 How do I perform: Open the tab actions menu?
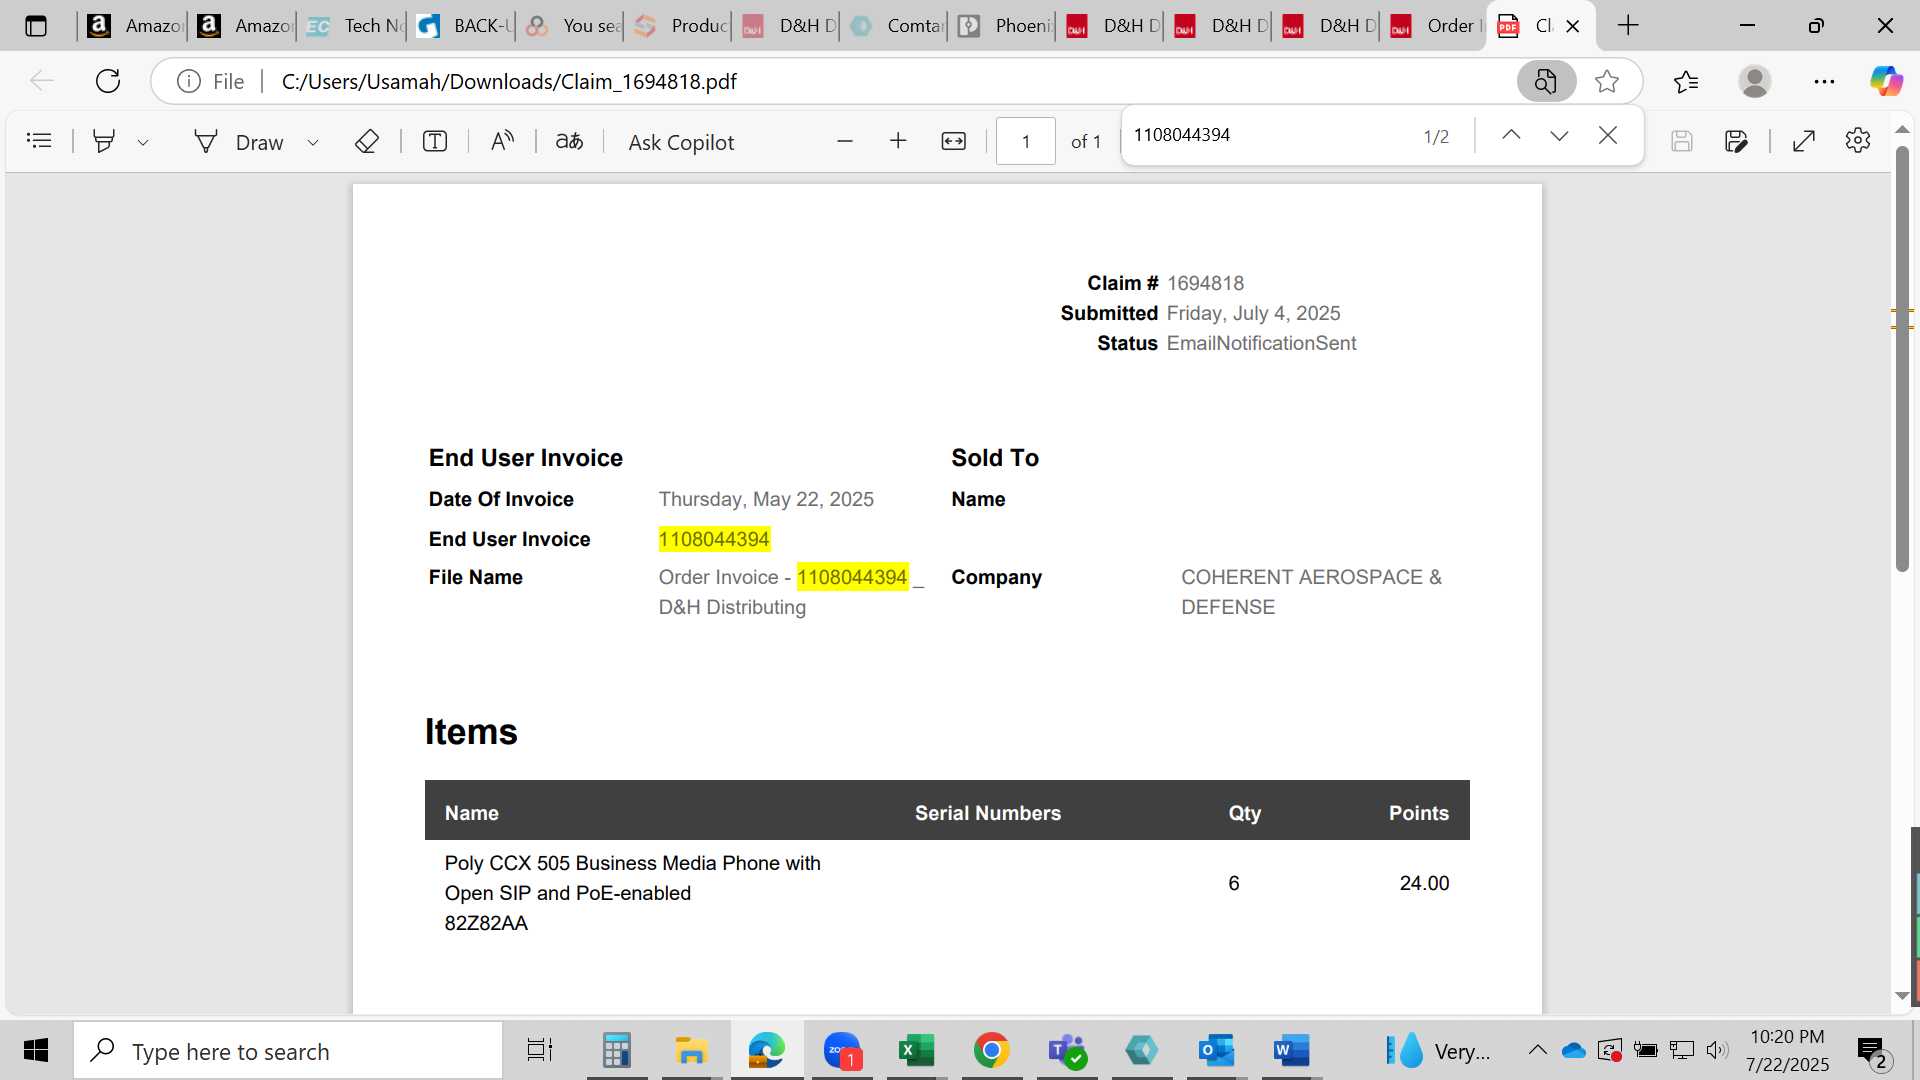(x=36, y=26)
